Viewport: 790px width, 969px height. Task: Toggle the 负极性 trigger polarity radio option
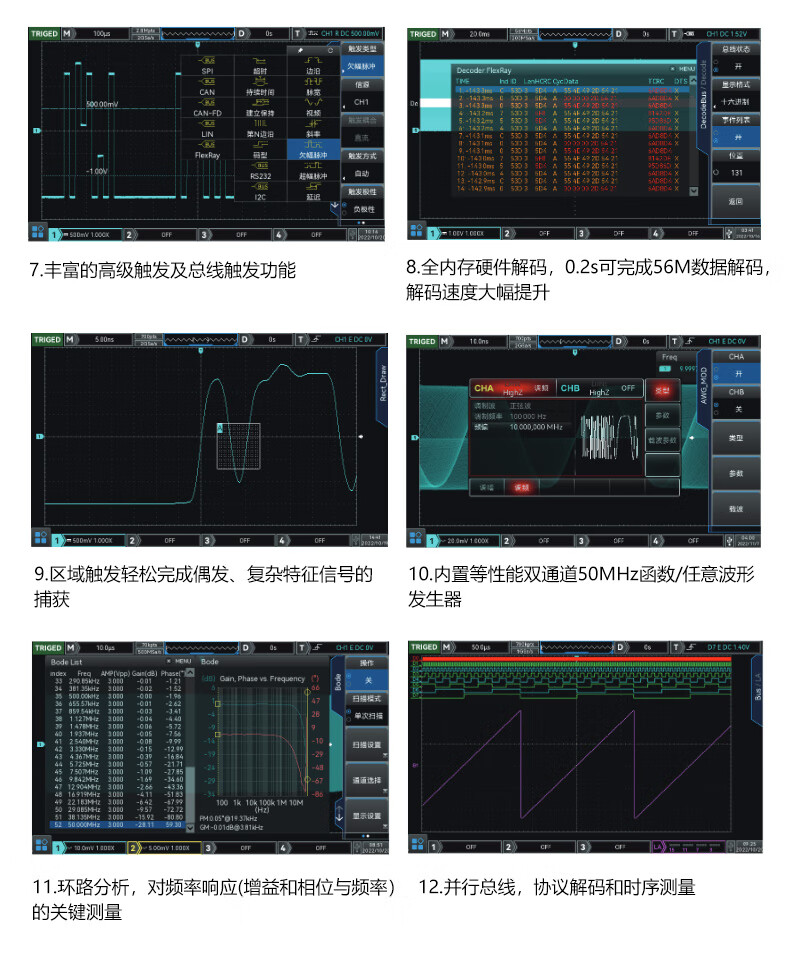(362, 209)
